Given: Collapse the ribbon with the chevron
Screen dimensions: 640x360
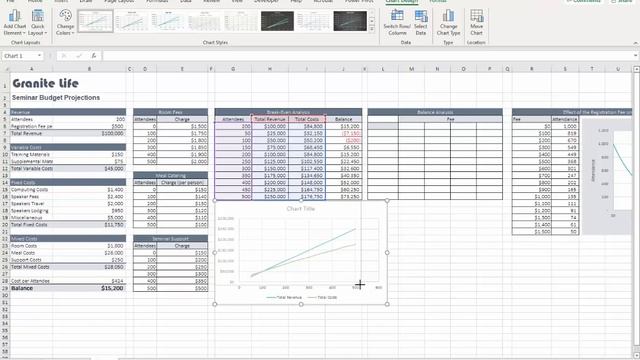Looking at the screenshot, I should pos(635,43).
